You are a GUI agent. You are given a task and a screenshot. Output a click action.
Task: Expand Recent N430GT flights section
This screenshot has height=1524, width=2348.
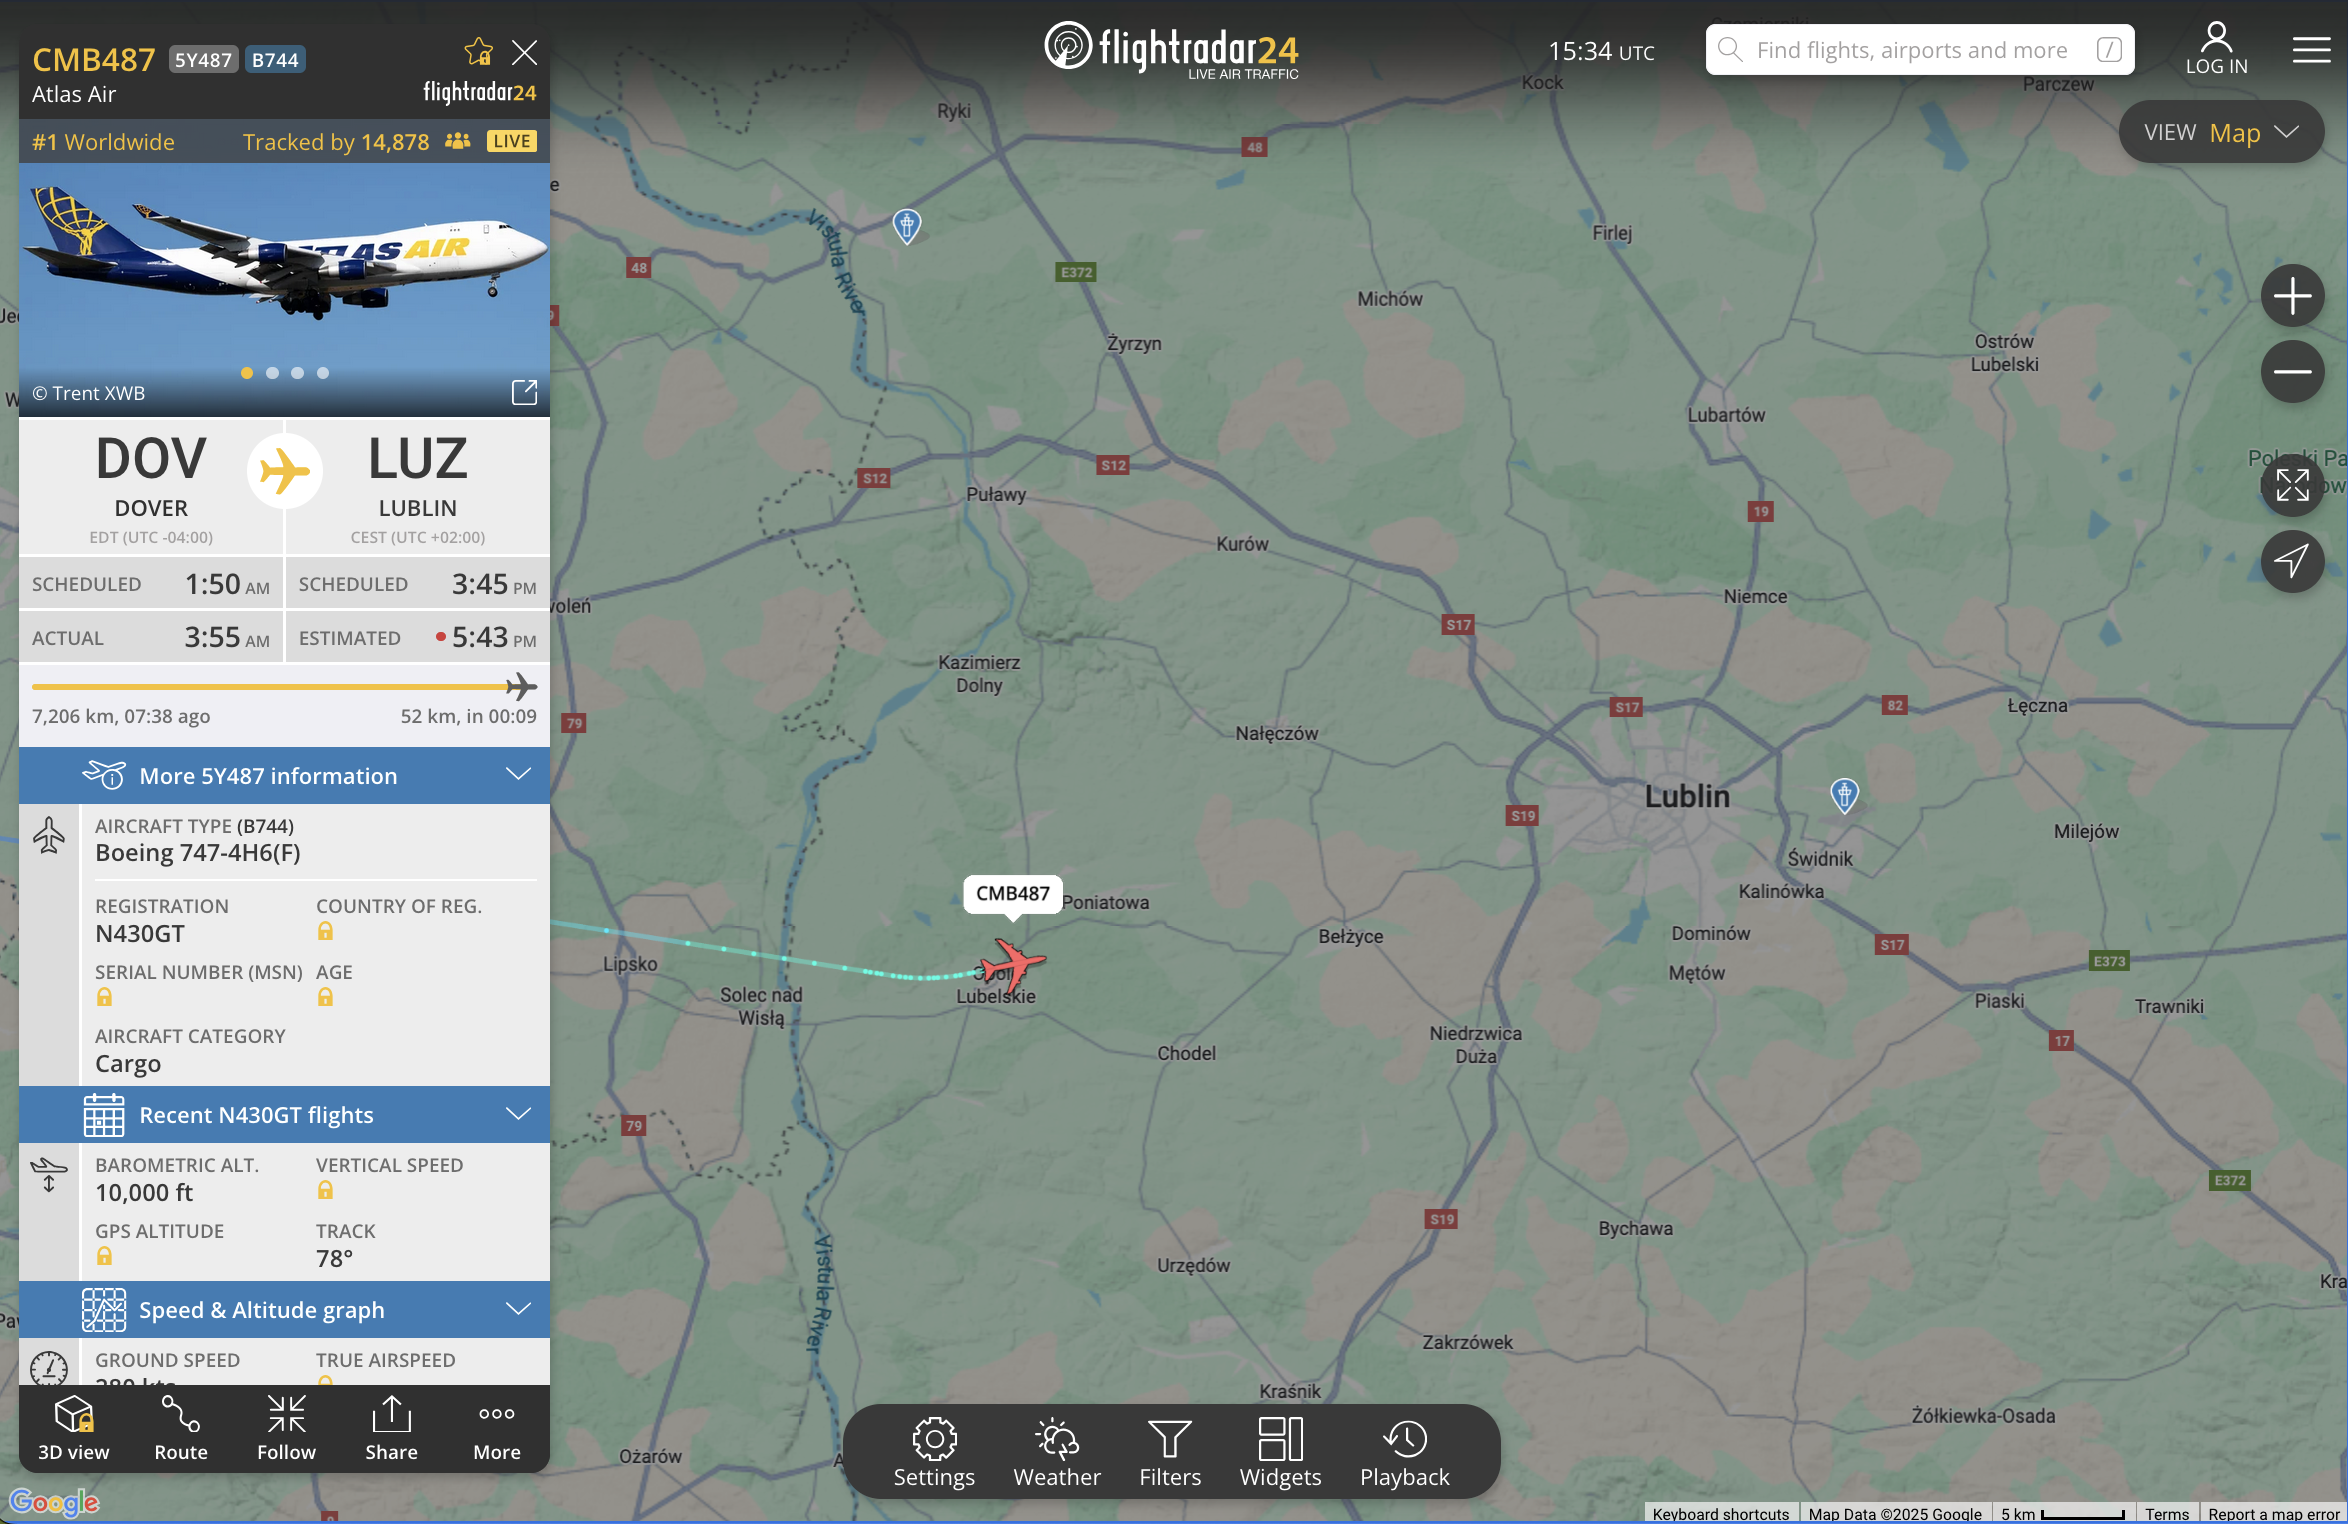tap(284, 1114)
